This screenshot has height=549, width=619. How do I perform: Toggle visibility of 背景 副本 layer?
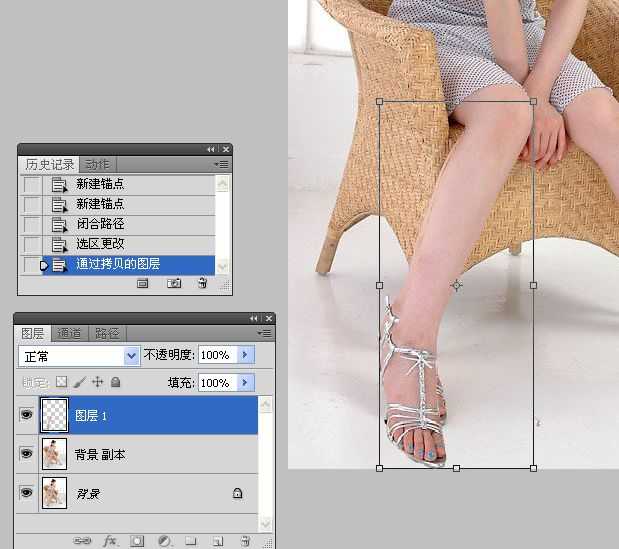point(26,454)
